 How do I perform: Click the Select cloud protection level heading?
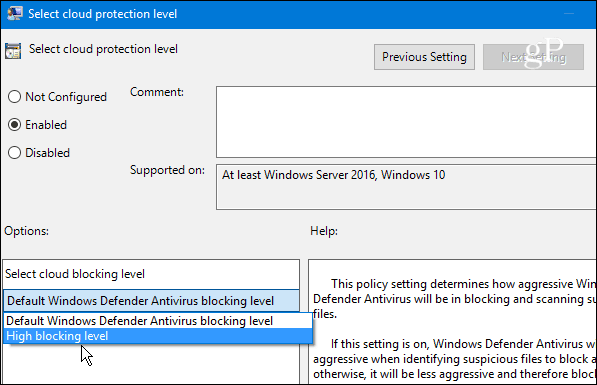pos(103,49)
